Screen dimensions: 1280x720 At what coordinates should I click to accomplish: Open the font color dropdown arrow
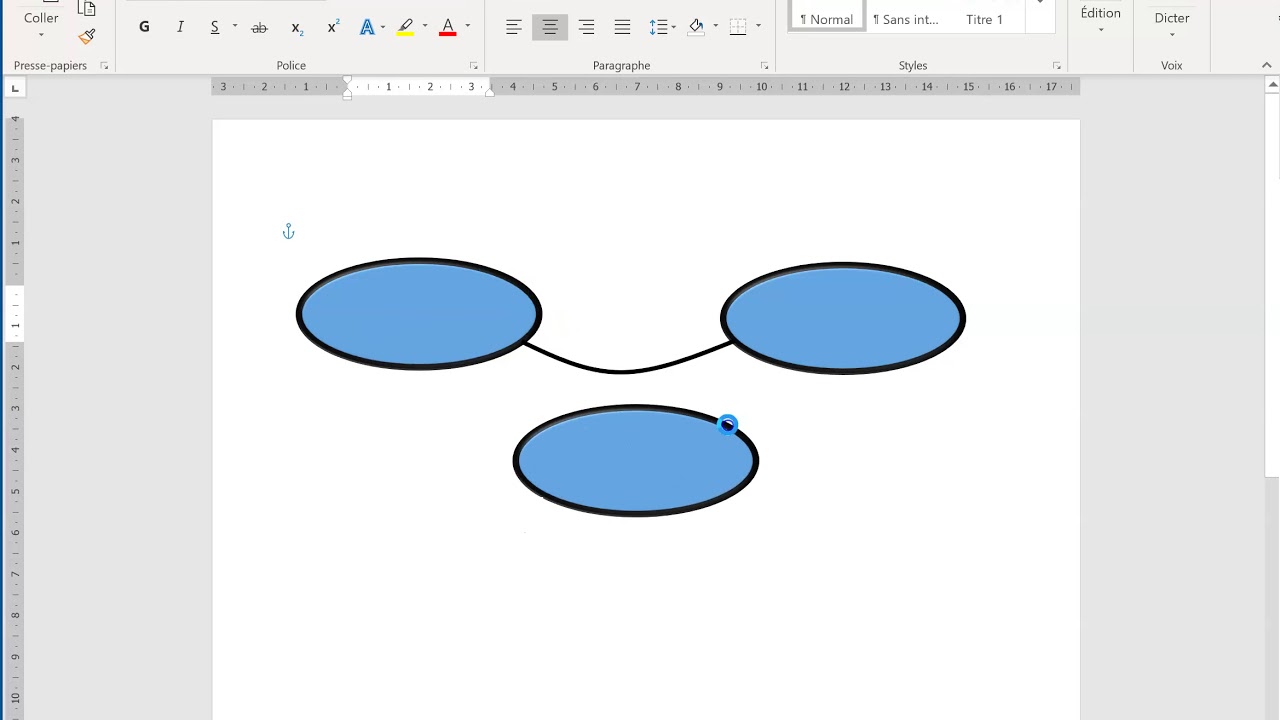[x=467, y=27]
